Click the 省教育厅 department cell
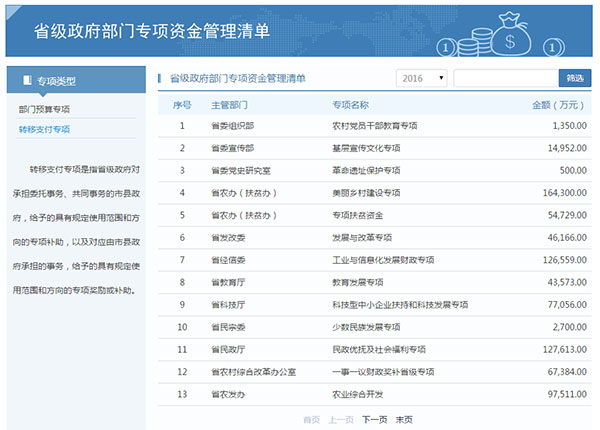The height and width of the screenshot is (430, 600). coord(228,280)
